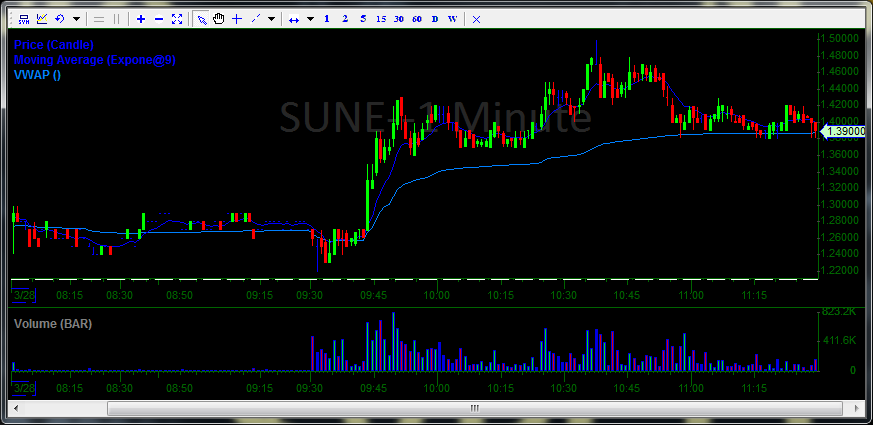Switch to the 2 minute timeframe
The width and height of the screenshot is (873, 425).
tap(345, 19)
